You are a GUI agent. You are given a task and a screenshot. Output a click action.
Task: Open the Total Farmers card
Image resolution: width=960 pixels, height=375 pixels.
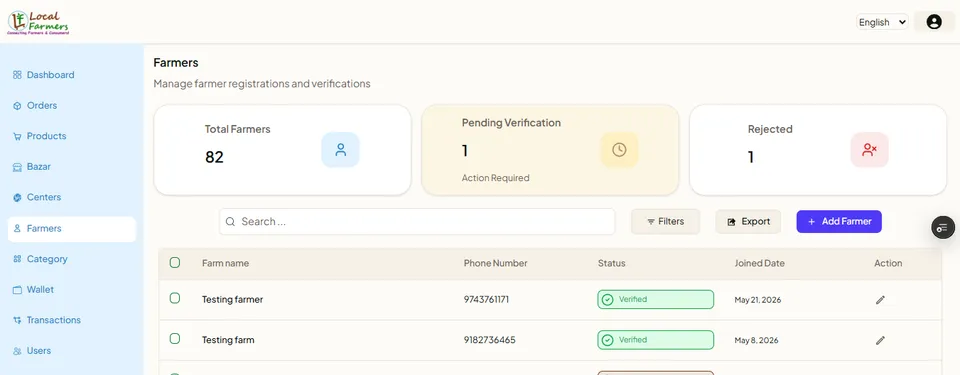point(282,150)
